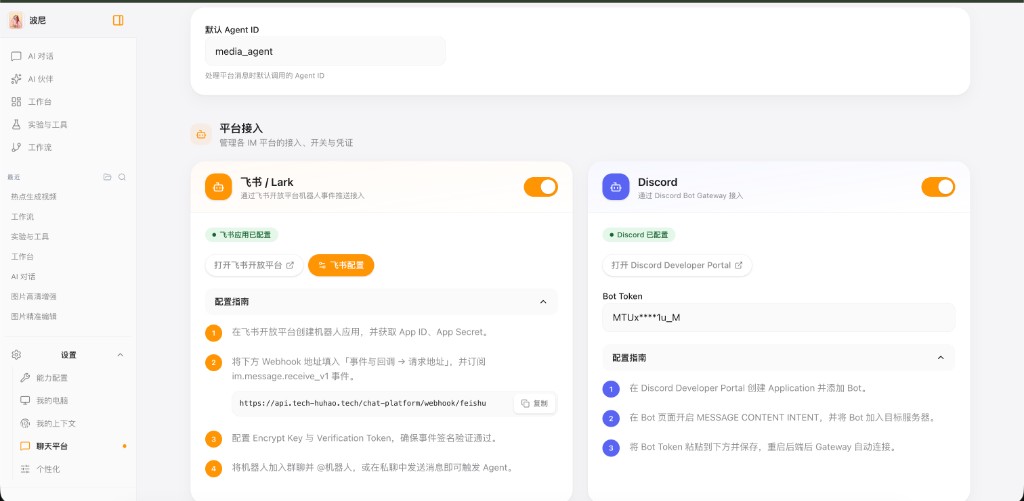Open recent item 实验与工具
Image resolution: width=1024 pixels, height=501 pixels.
tap(30, 236)
